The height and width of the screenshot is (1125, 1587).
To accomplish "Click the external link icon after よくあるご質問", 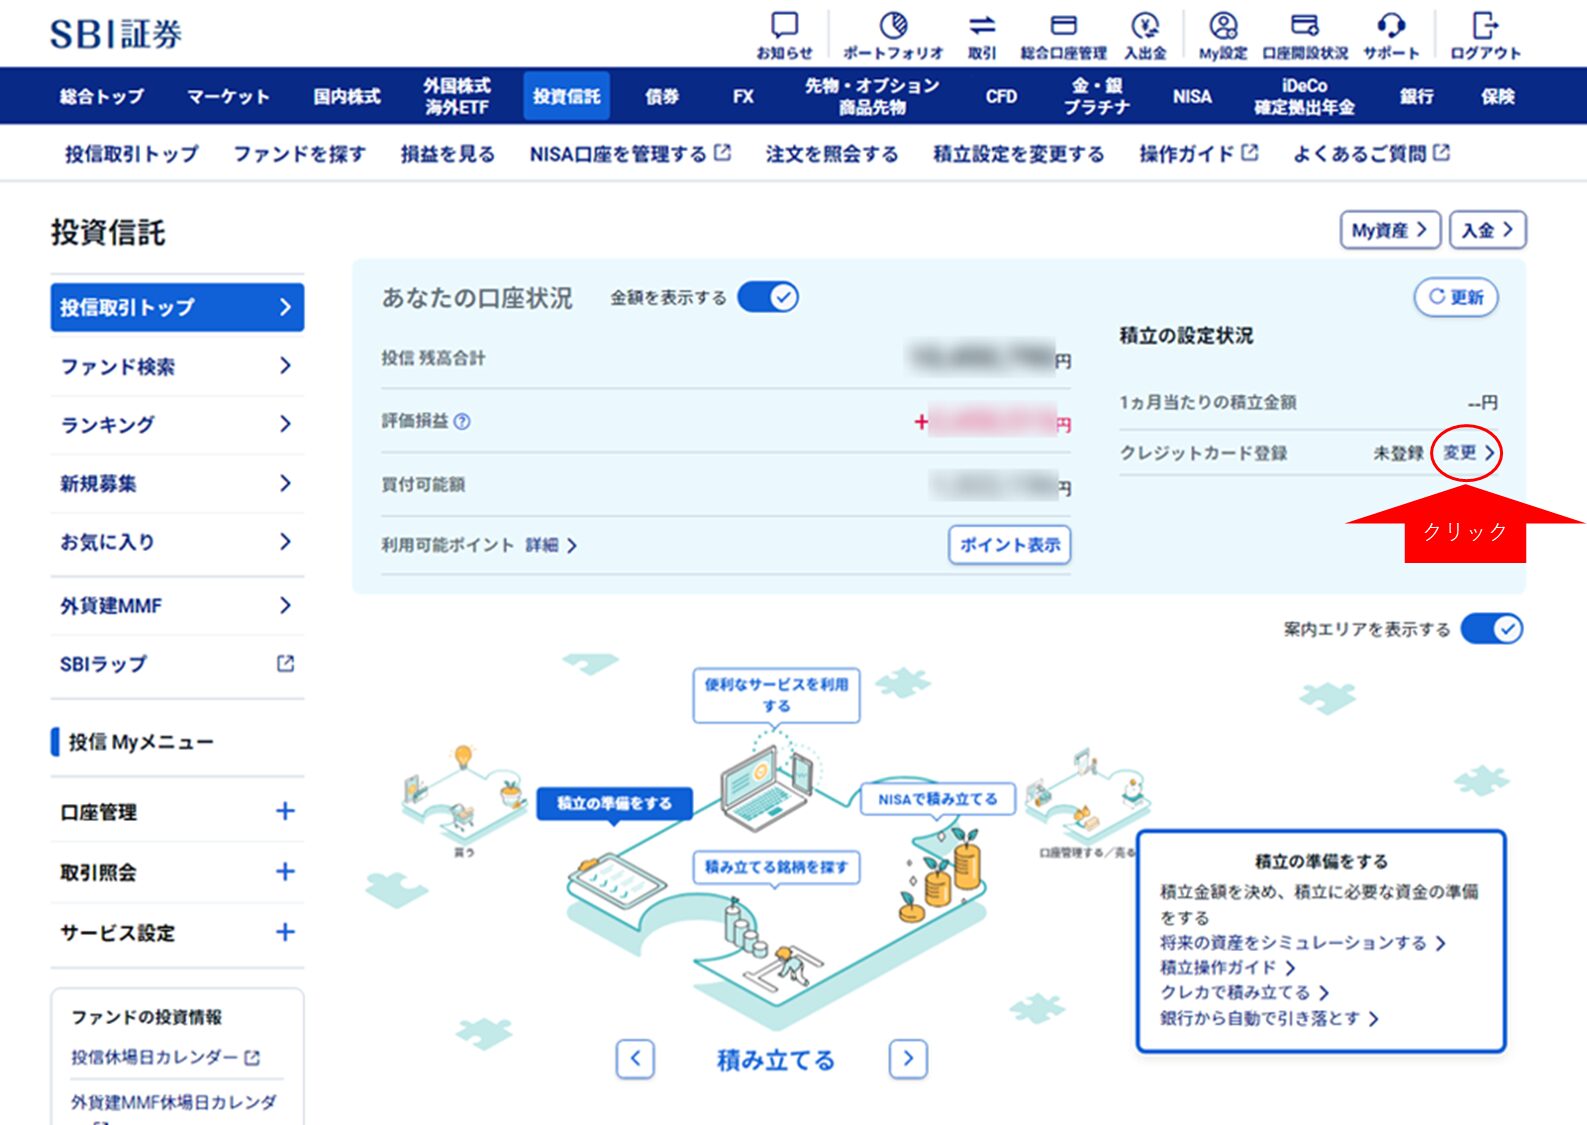I will (x=1441, y=153).
